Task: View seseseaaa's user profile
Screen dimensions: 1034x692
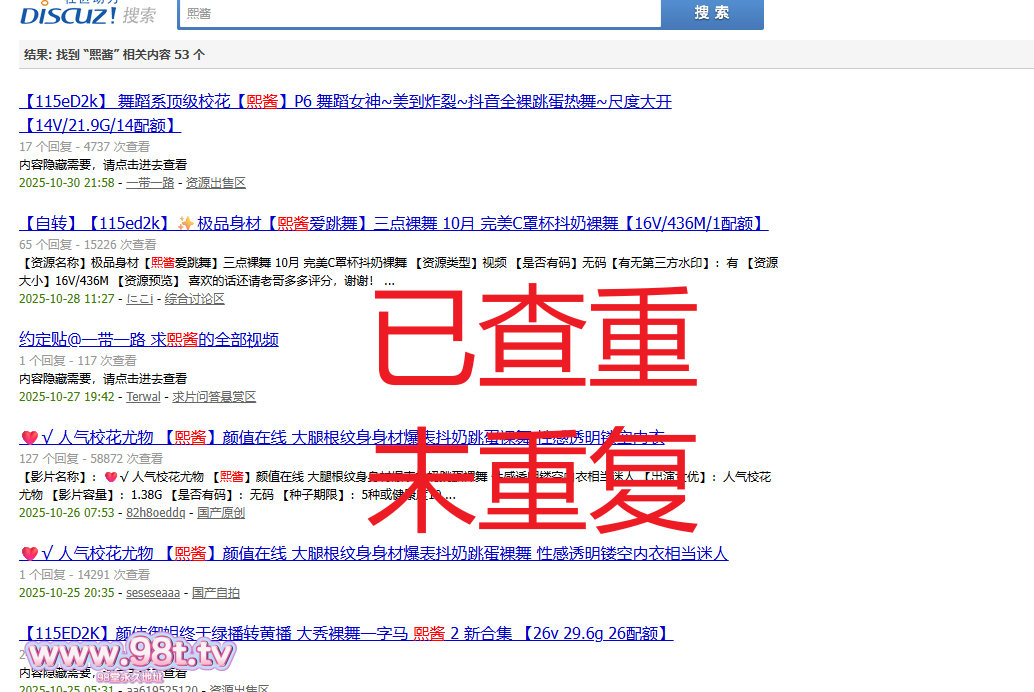Action: 153,593
